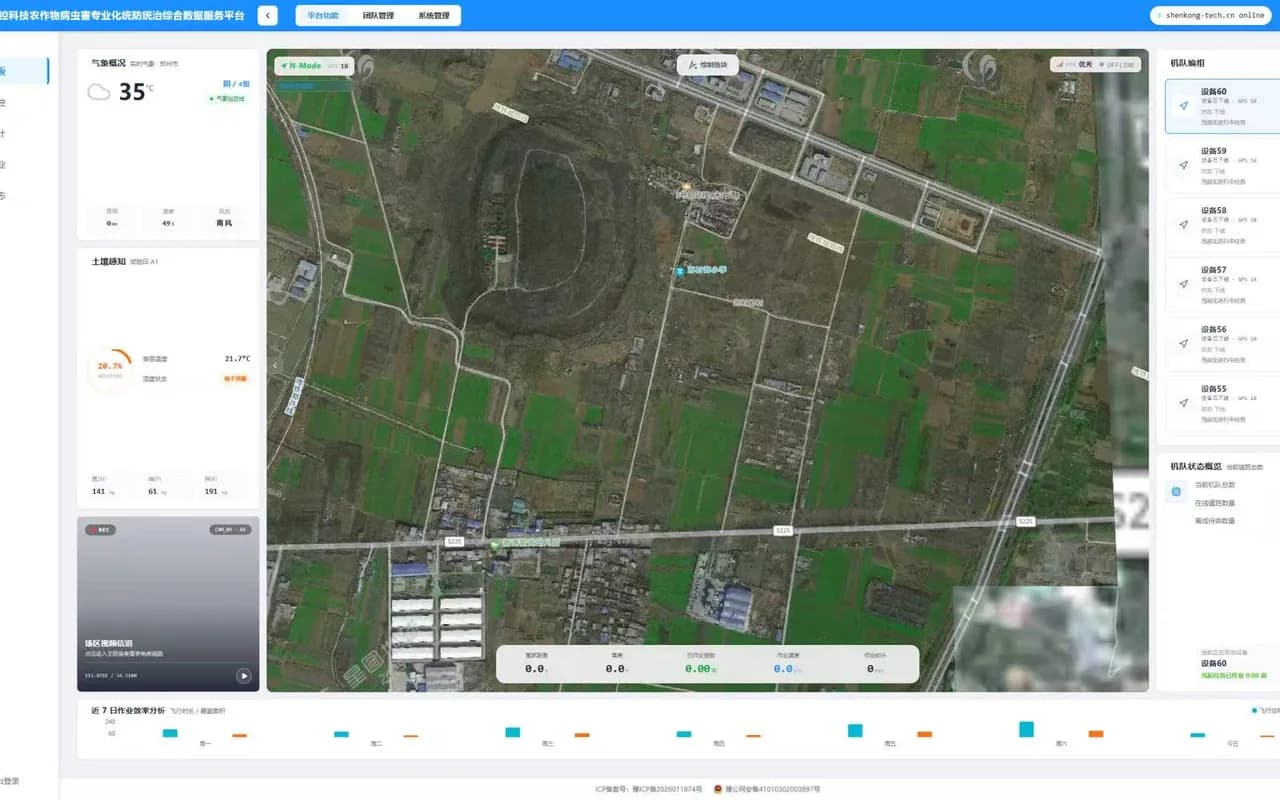Click the fleet status overview blue icon

tap(1176, 492)
